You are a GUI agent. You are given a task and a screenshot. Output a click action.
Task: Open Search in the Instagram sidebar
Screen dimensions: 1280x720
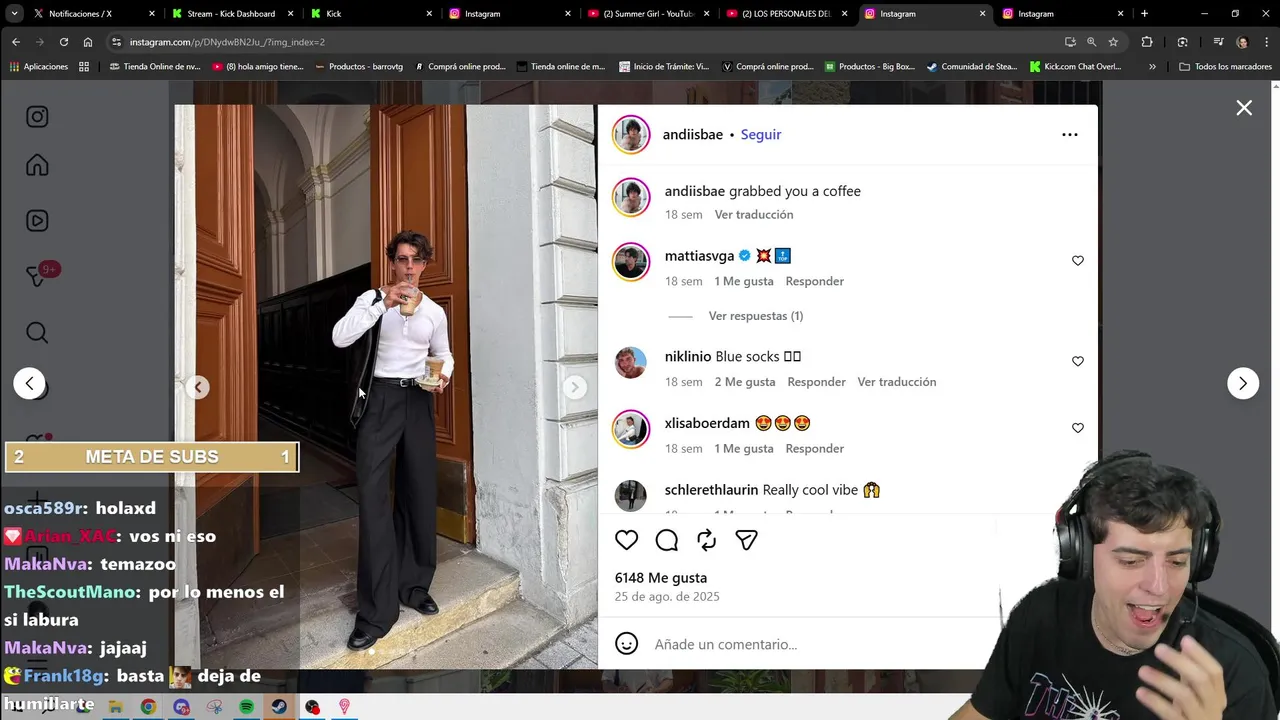[37, 333]
